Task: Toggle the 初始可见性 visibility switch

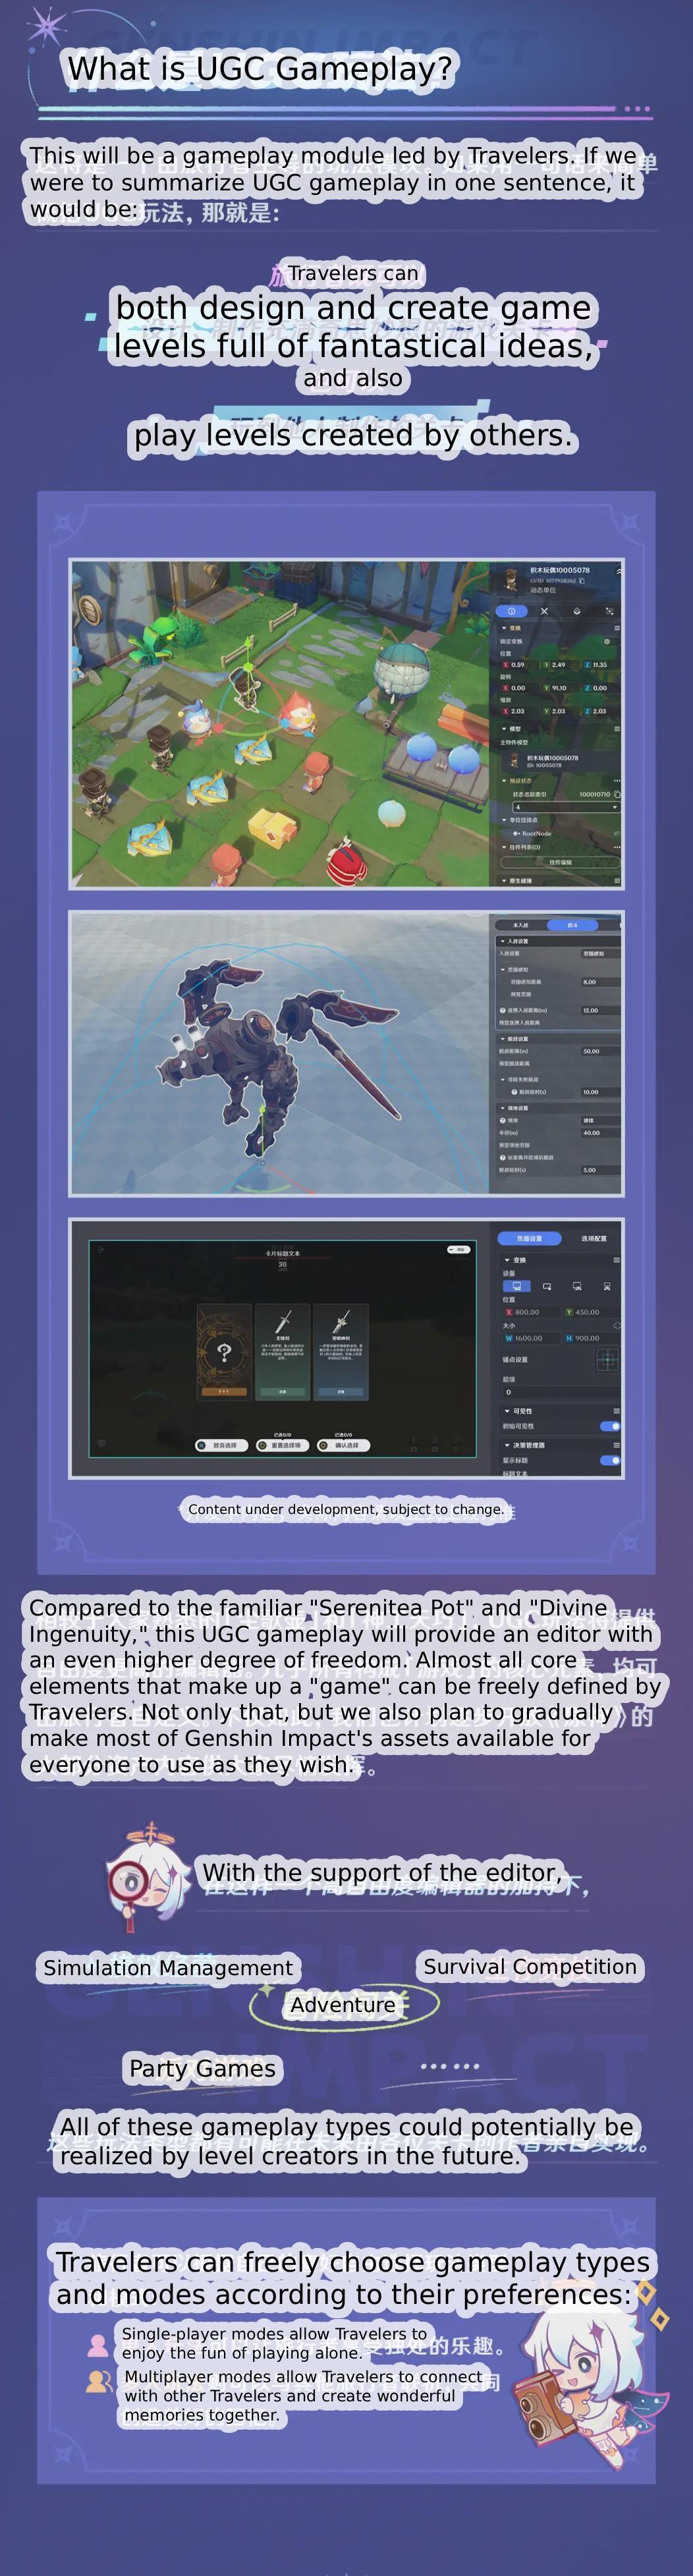Action: pos(610,1427)
